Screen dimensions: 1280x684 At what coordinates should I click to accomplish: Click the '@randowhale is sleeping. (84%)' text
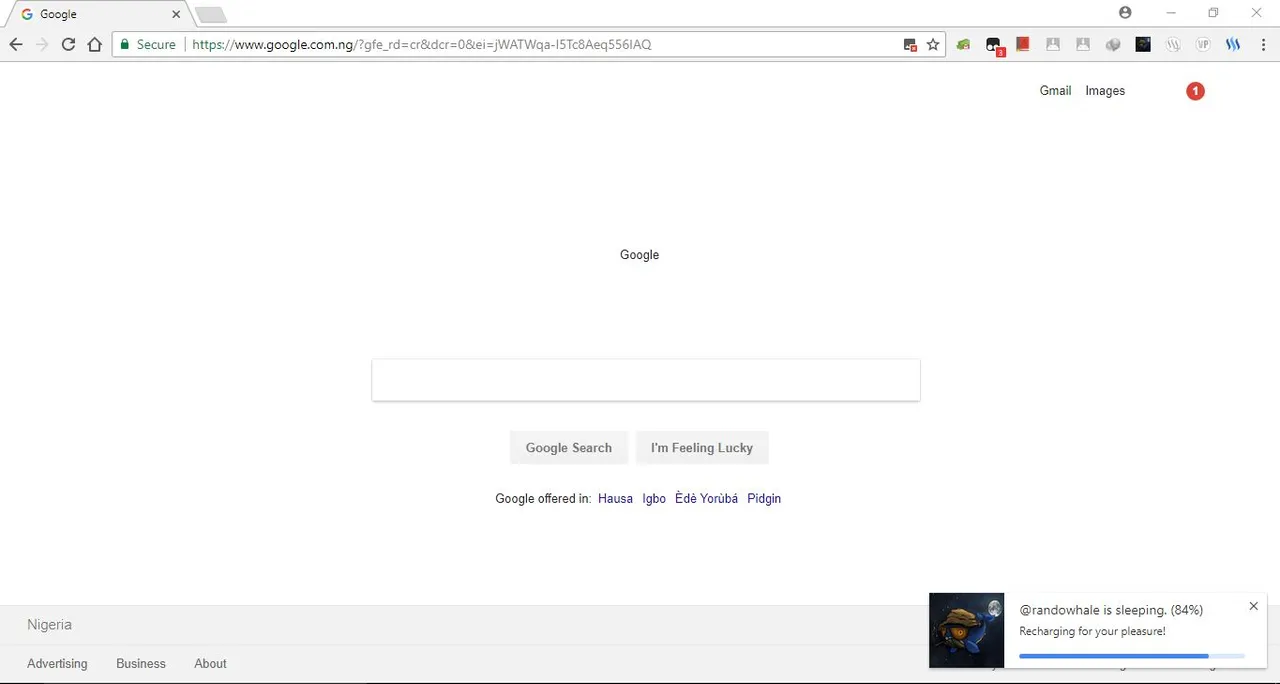1111,610
